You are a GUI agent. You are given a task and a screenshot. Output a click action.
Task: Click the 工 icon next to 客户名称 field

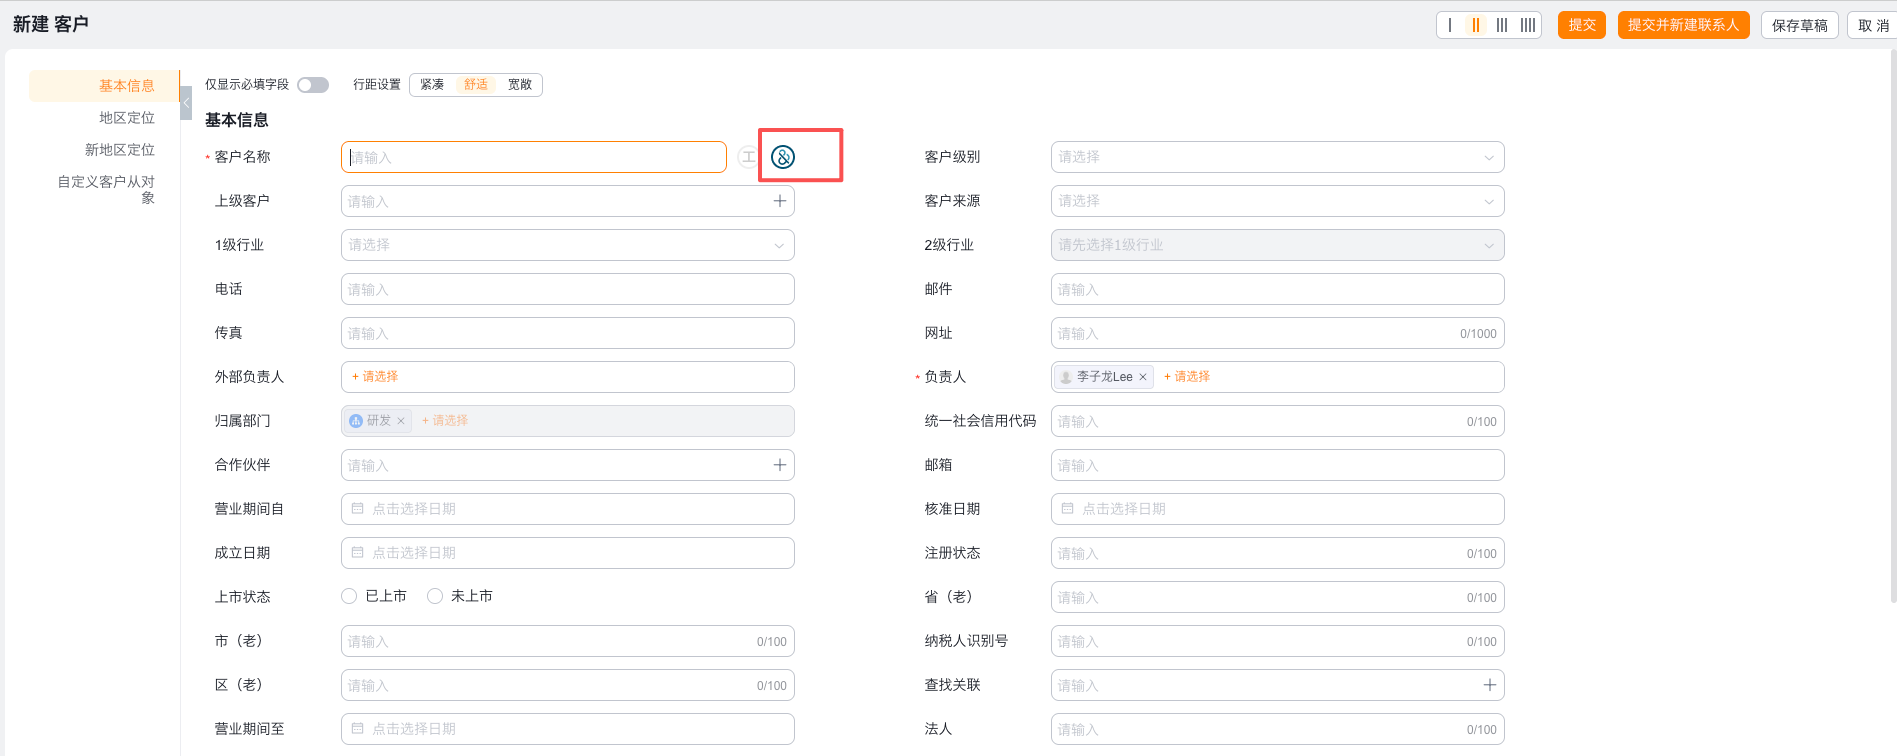[747, 157]
